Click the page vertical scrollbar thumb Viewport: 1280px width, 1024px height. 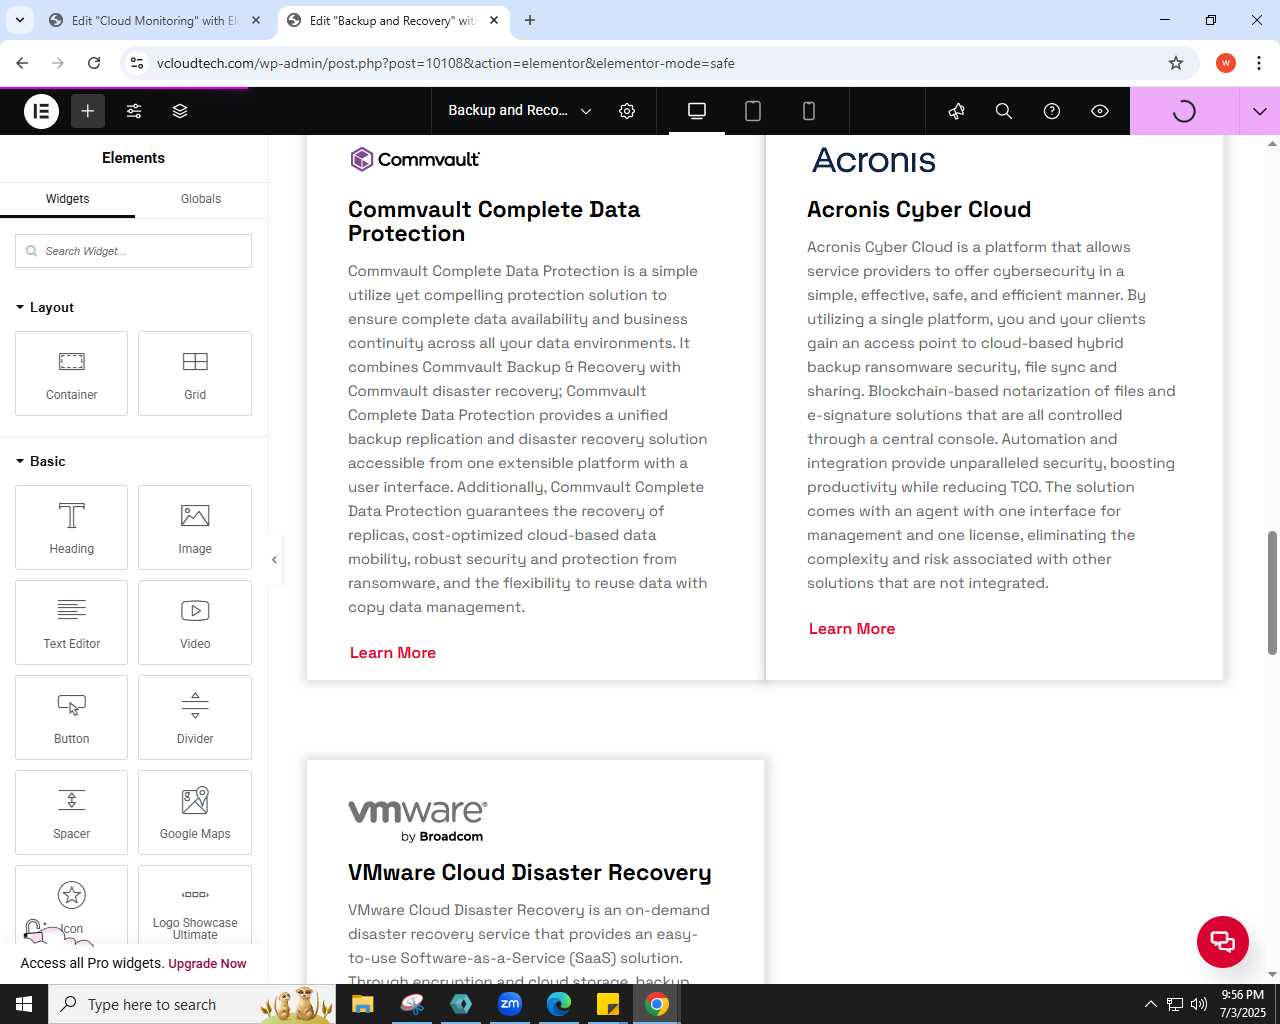tap(1272, 593)
